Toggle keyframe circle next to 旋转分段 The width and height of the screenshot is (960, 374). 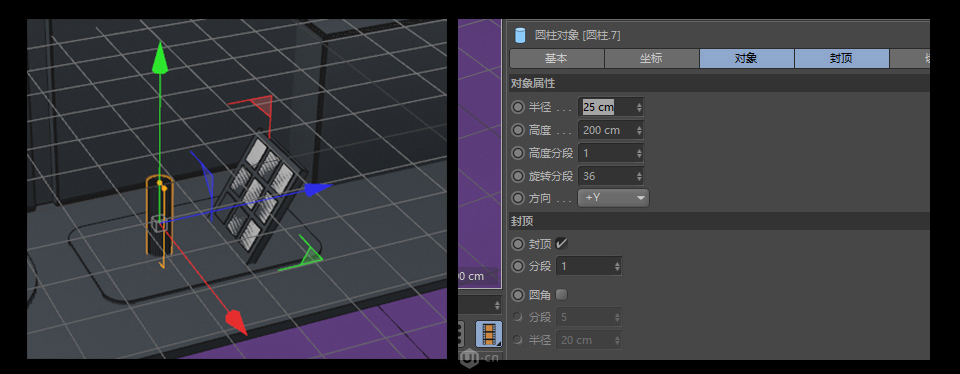[x=518, y=176]
